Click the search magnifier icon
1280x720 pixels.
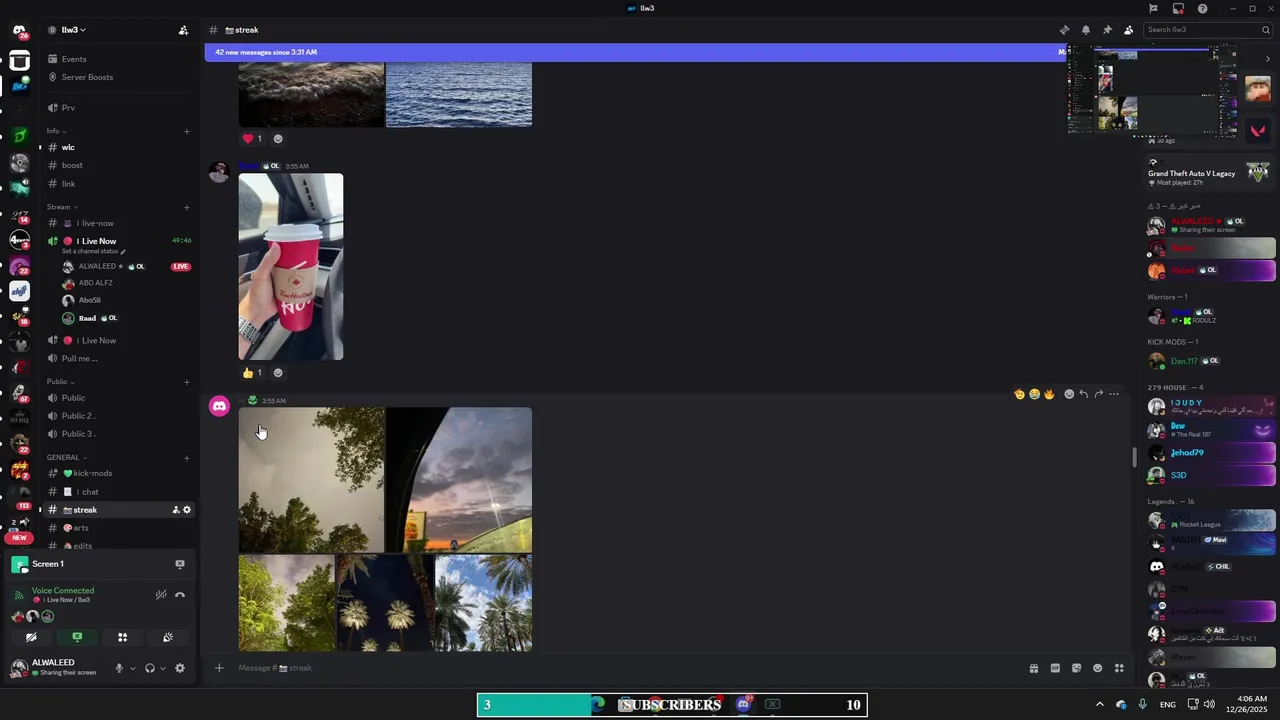pyautogui.click(x=1265, y=30)
